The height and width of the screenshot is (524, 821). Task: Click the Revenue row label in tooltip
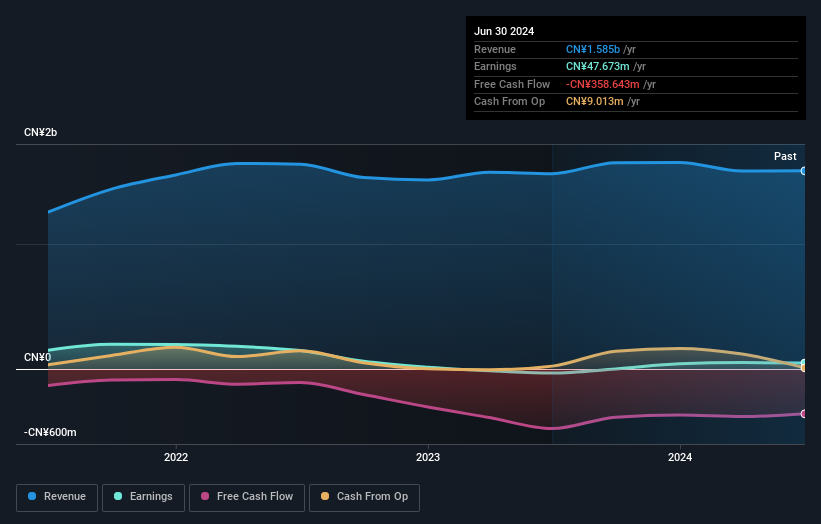(495, 49)
